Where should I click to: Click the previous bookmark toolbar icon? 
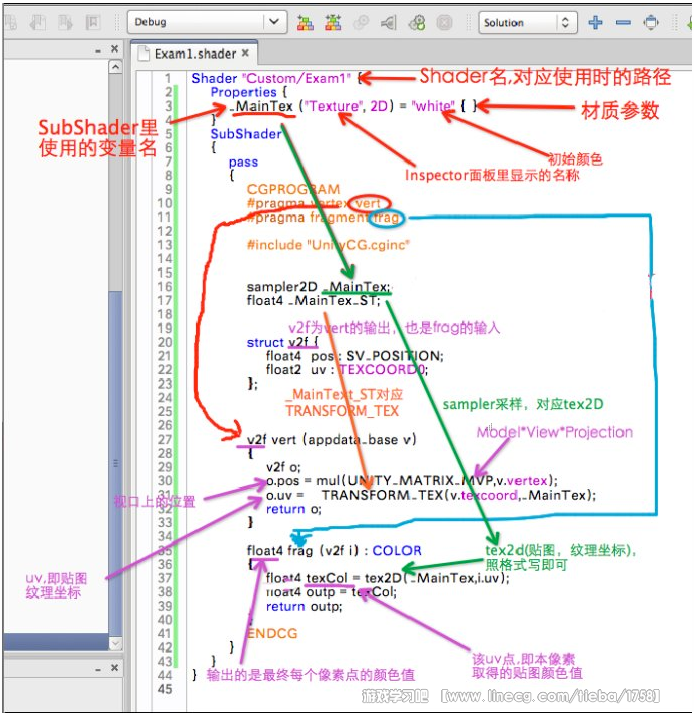click(37, 22)
